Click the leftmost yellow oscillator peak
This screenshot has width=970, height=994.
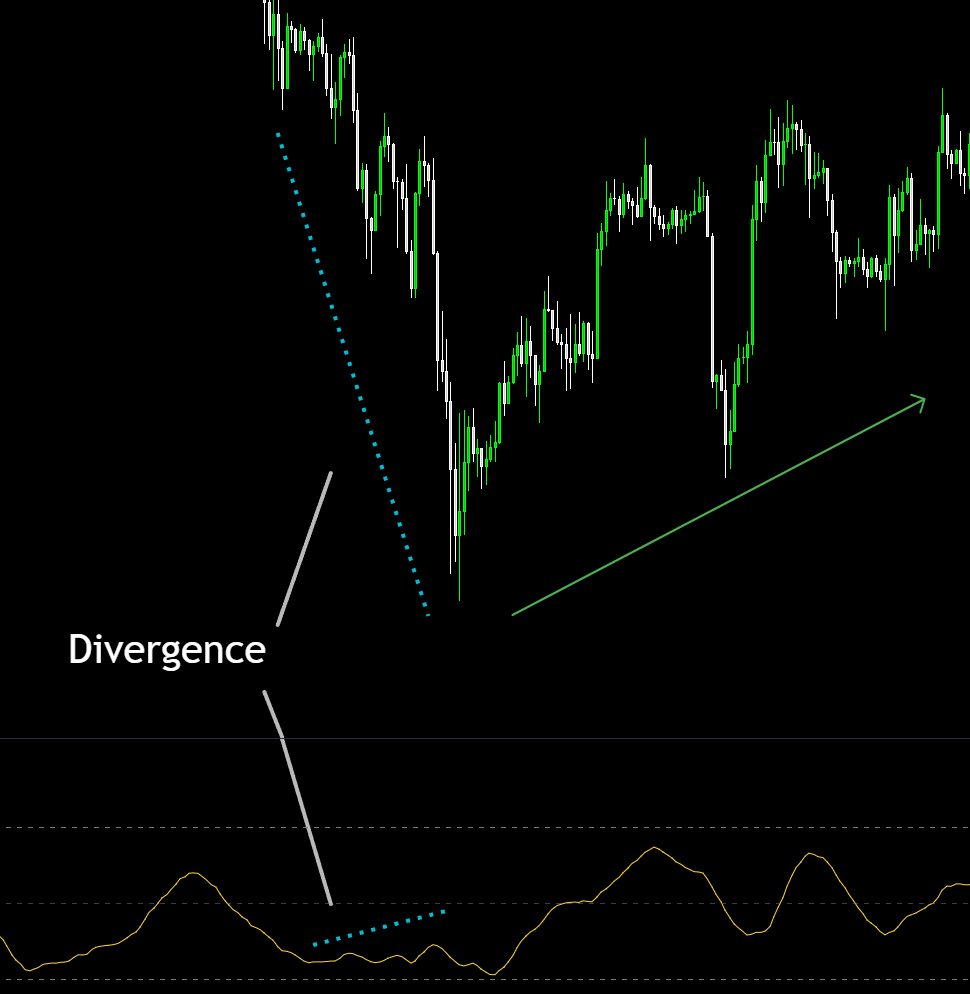(194, 874)
